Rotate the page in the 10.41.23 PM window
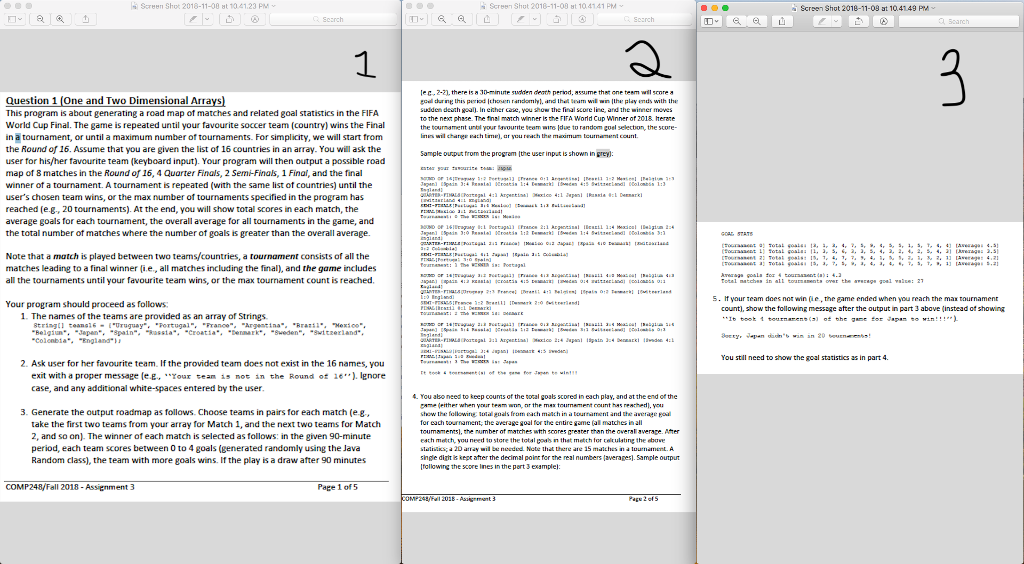Image resolution: width=1024 pixels, height=564 pixels. (230, 20)
